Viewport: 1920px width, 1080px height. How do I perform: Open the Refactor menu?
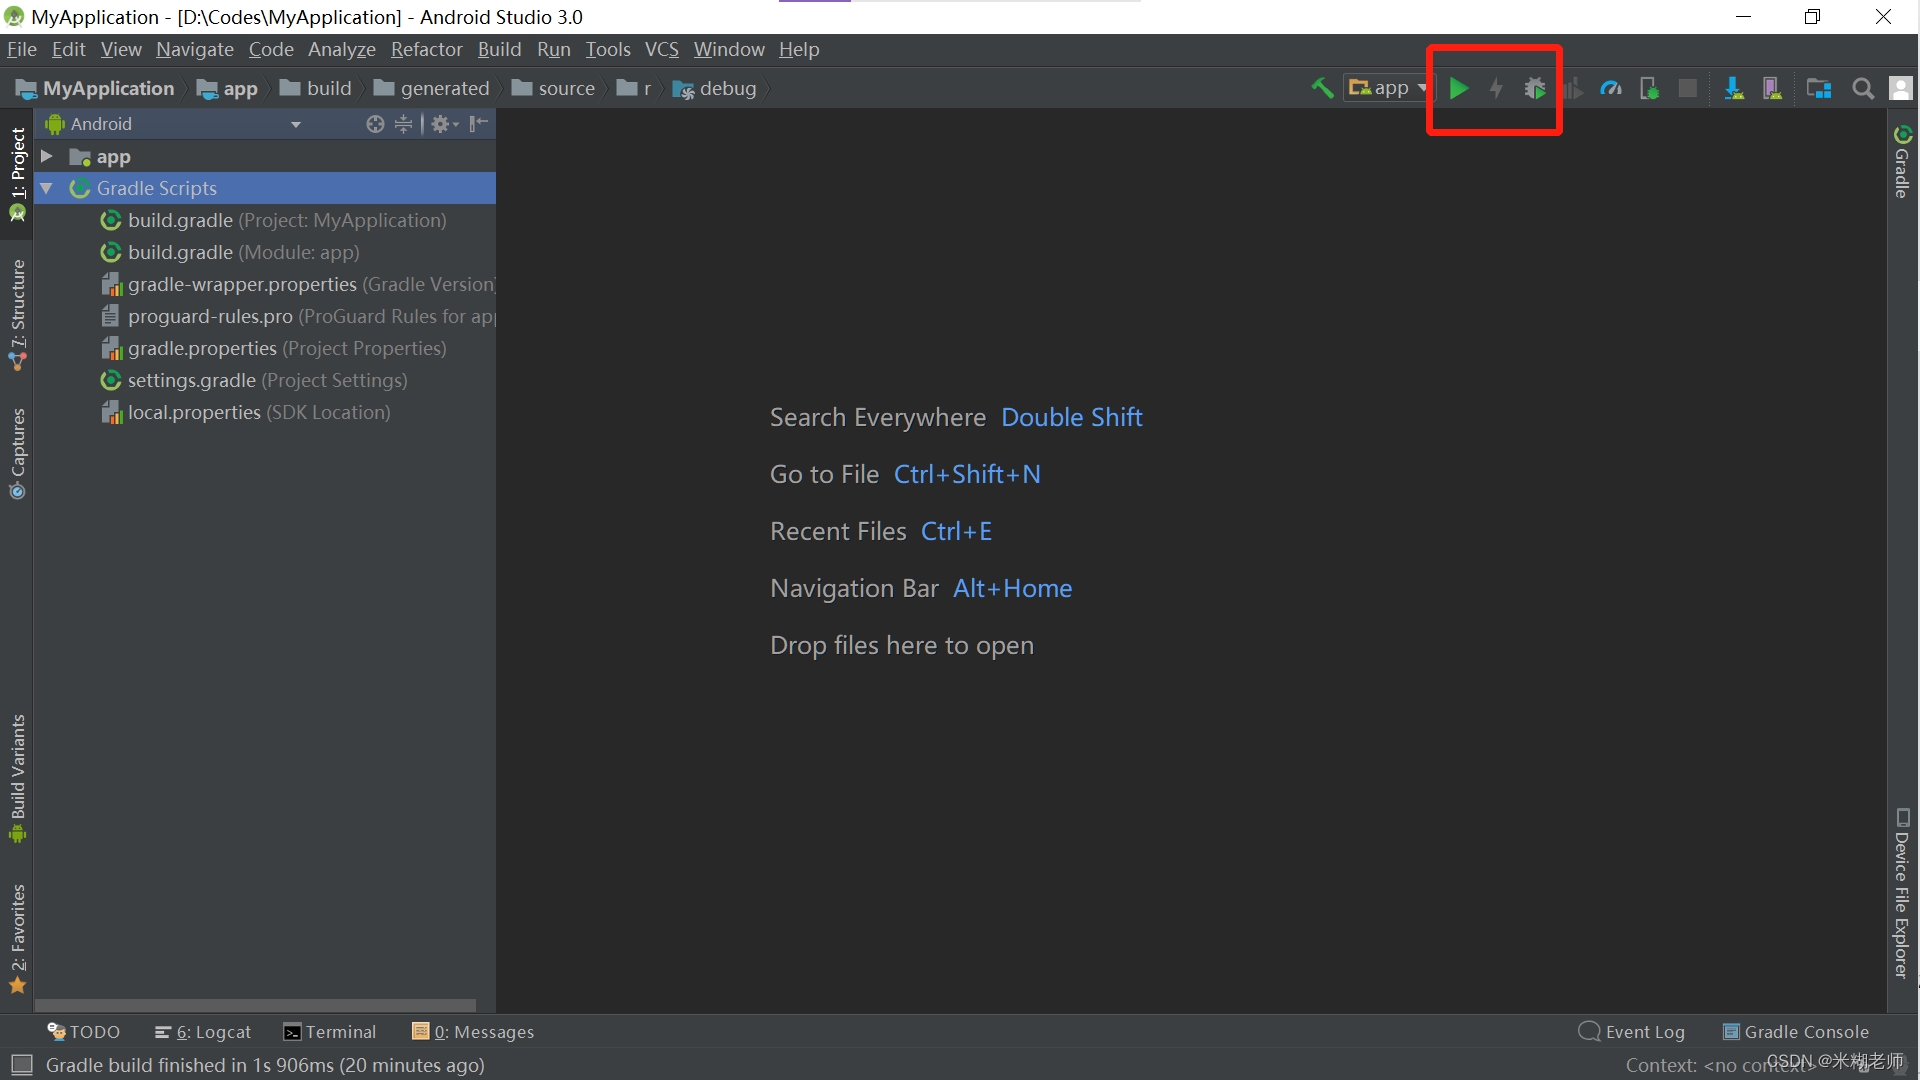click(x=426, y=49)
